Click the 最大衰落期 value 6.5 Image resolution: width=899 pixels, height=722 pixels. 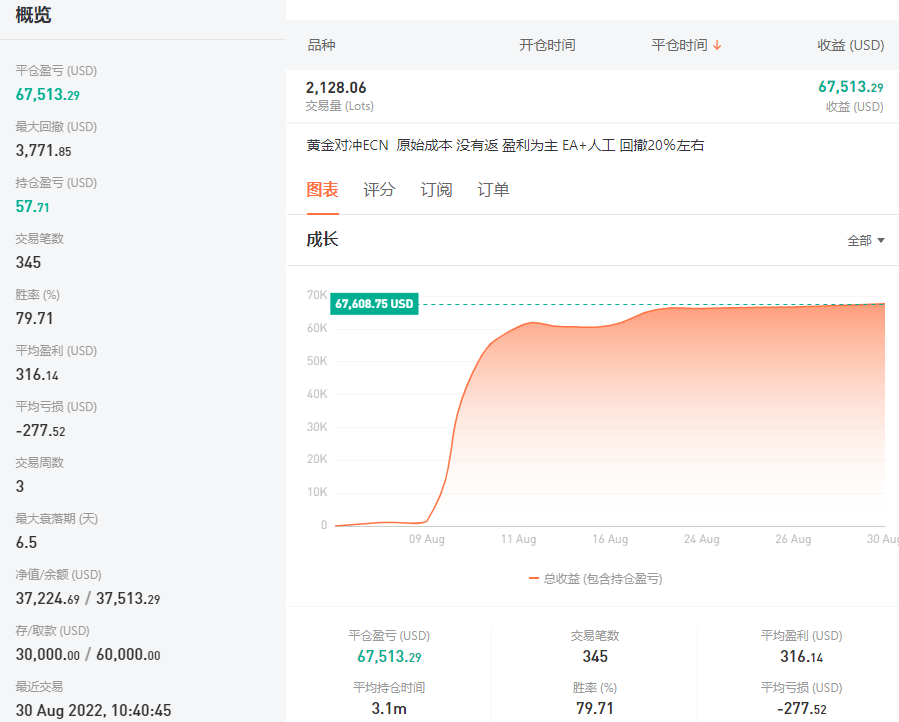[26, 543]
